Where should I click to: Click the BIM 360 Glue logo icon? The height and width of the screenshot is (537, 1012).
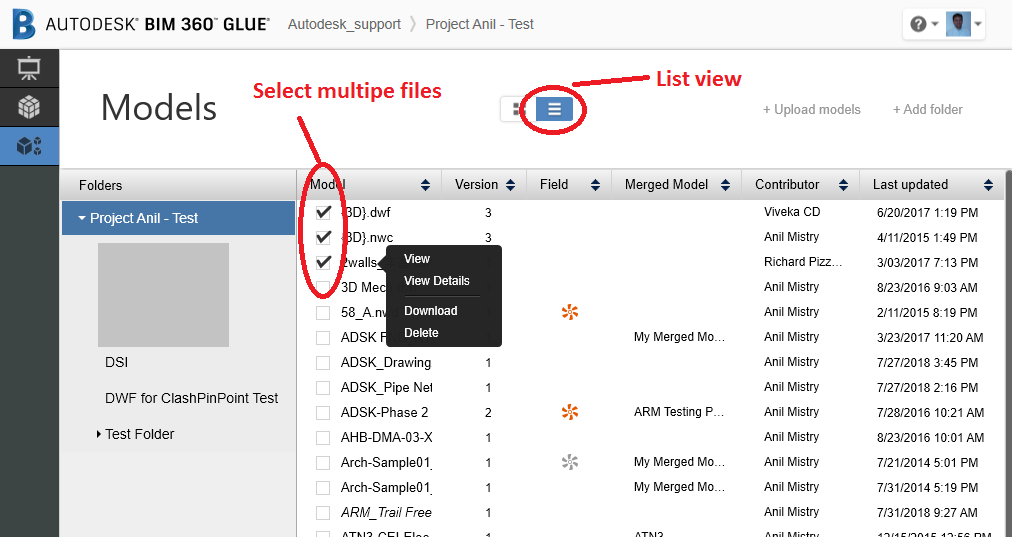[24, 25]
